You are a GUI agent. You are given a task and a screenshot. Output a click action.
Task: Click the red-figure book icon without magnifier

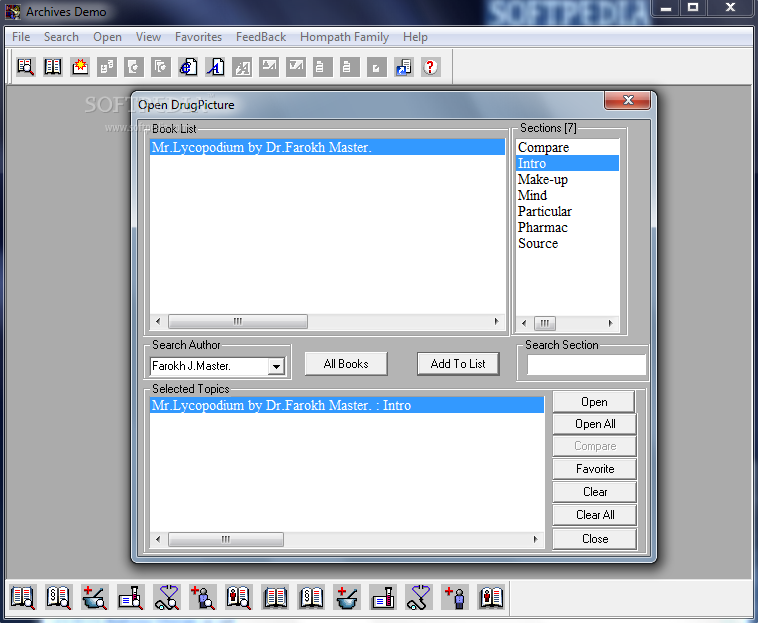[491, 597]
